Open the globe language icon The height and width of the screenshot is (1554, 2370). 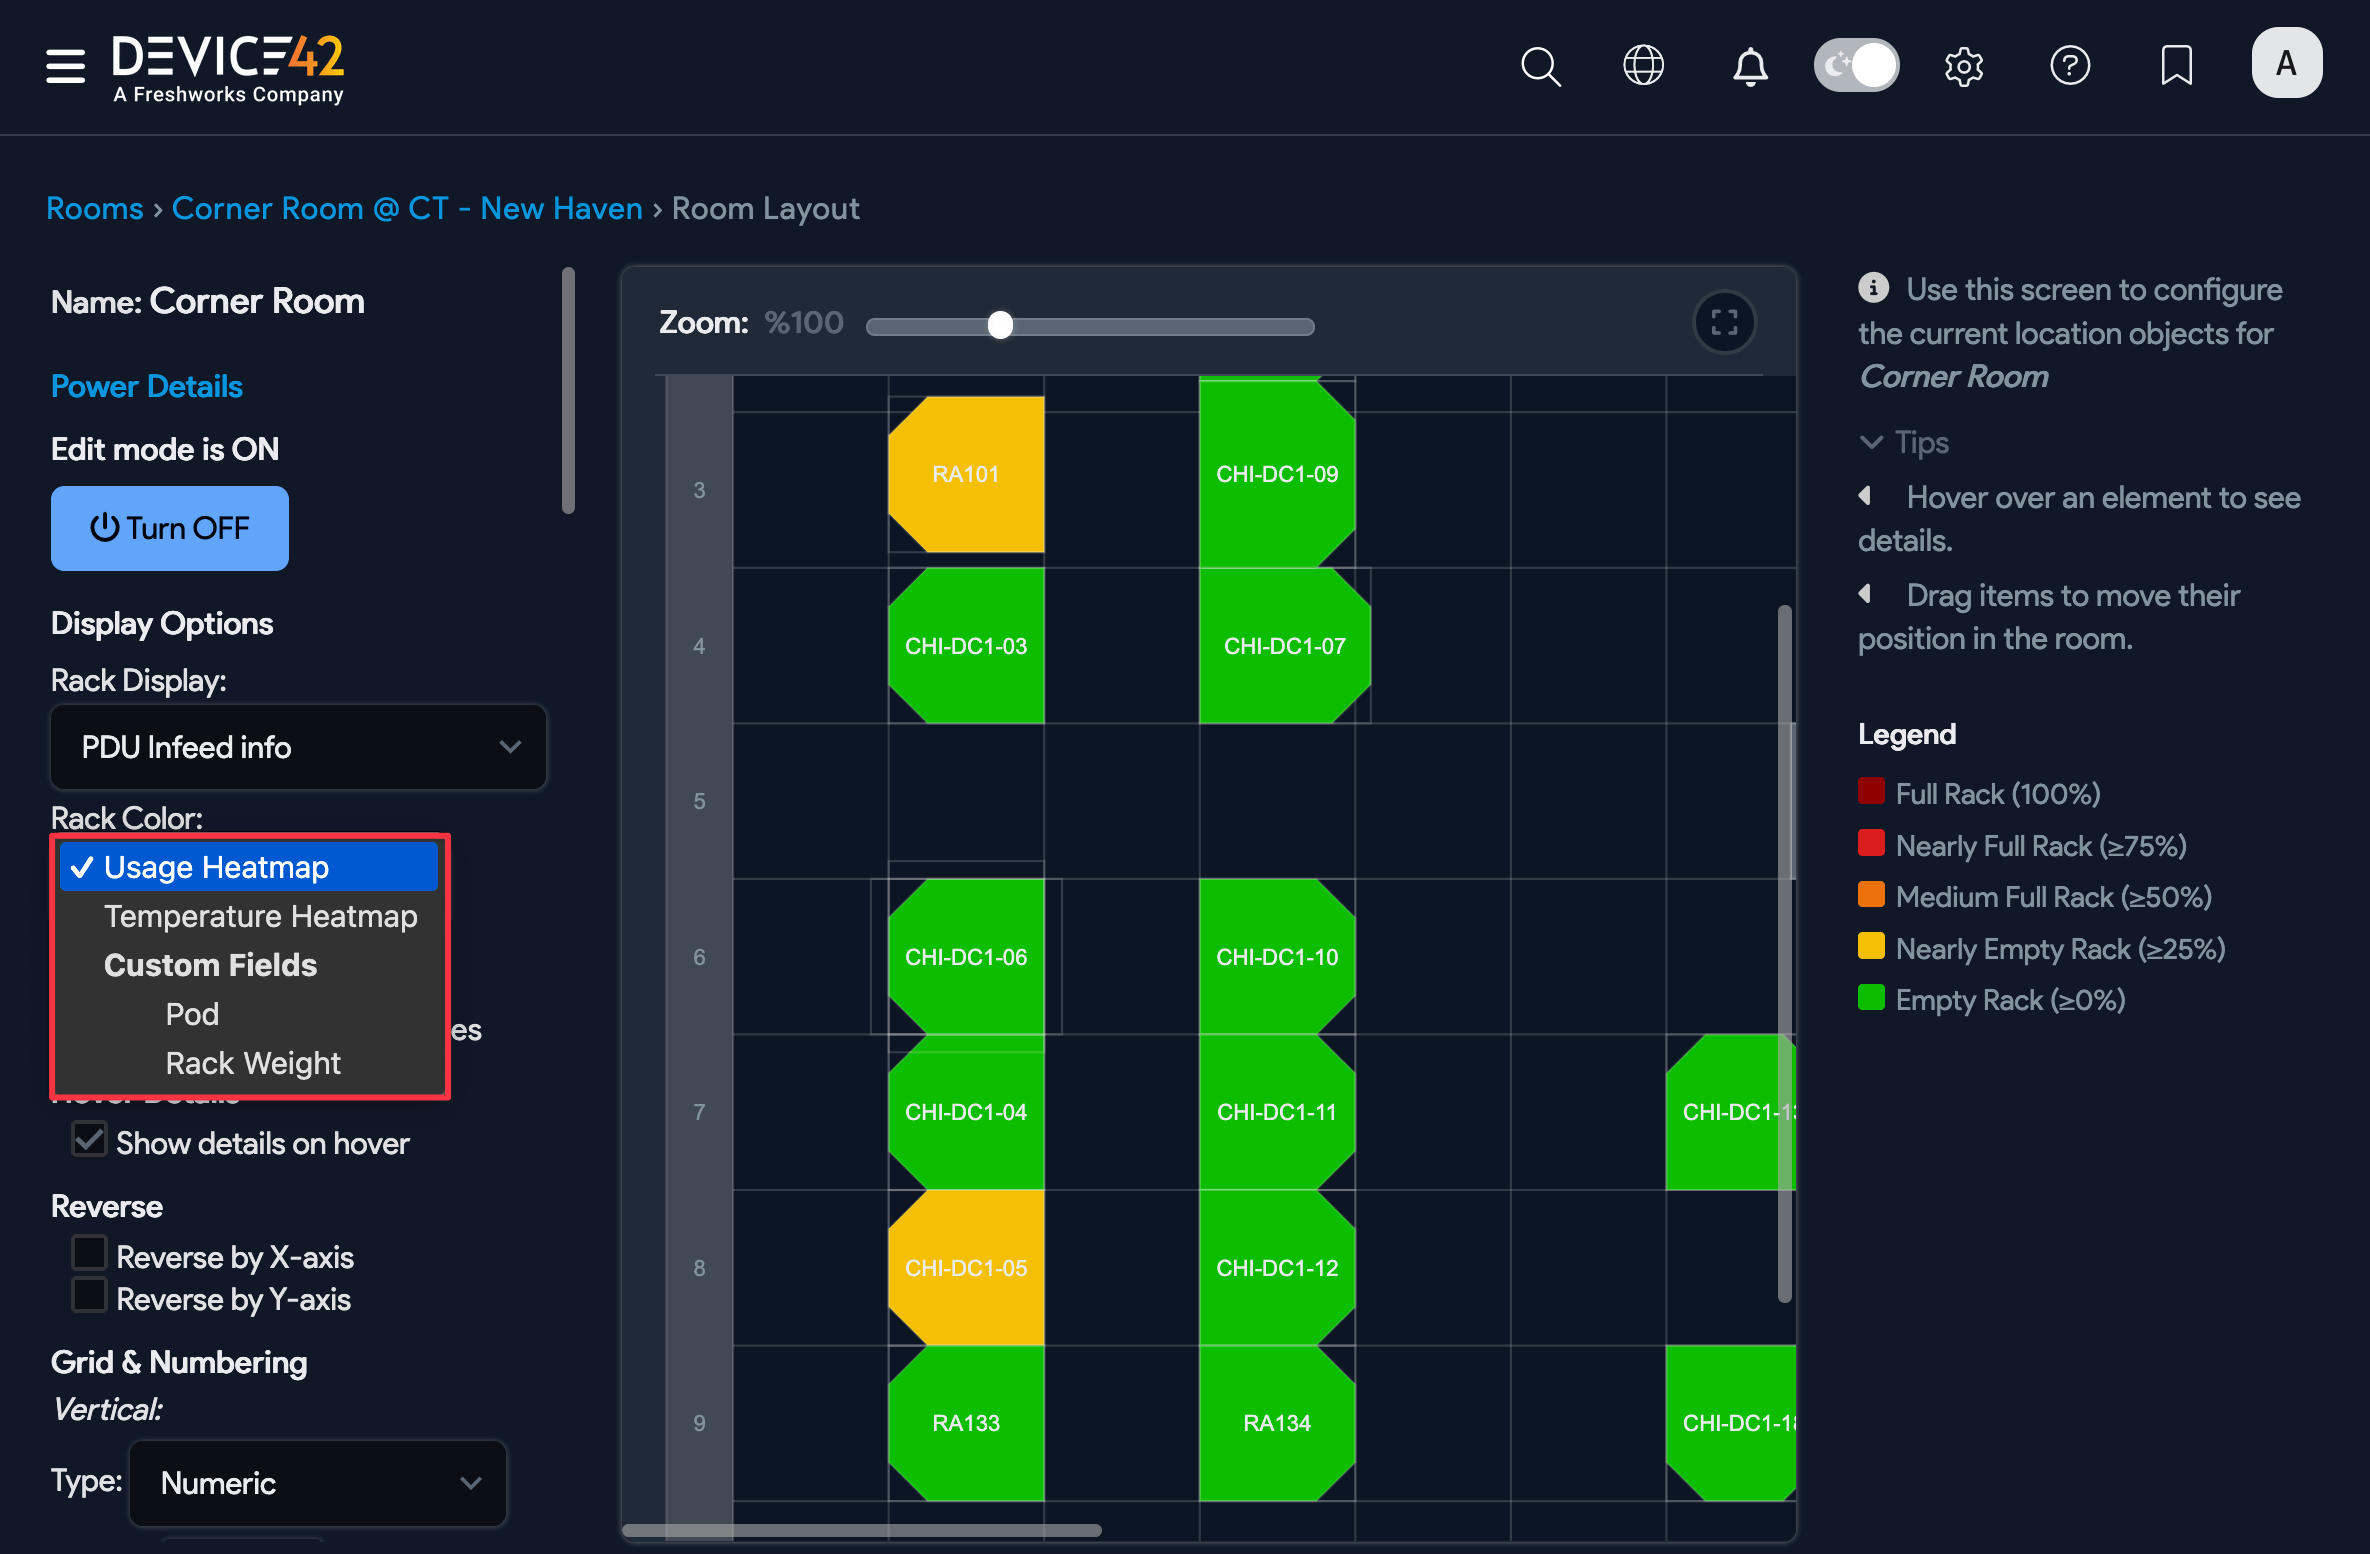(1643, 66)
